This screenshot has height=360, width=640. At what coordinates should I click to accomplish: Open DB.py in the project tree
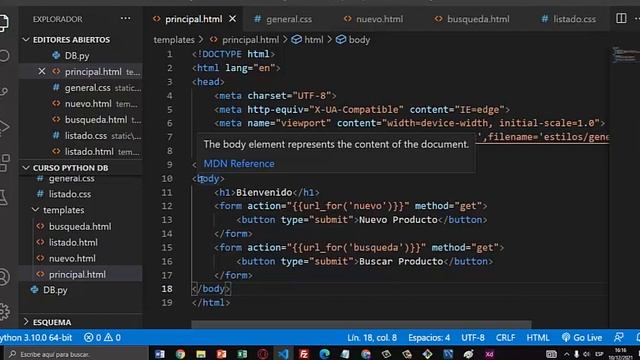(81, 290)
